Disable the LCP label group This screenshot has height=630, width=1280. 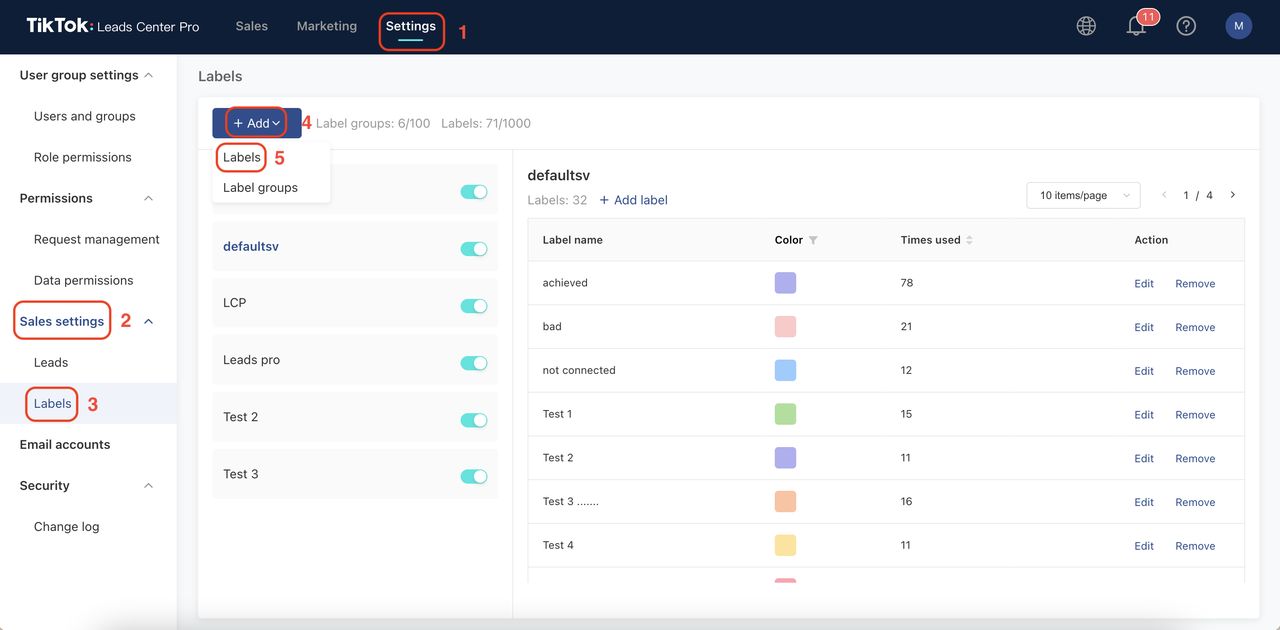[473, 305]
